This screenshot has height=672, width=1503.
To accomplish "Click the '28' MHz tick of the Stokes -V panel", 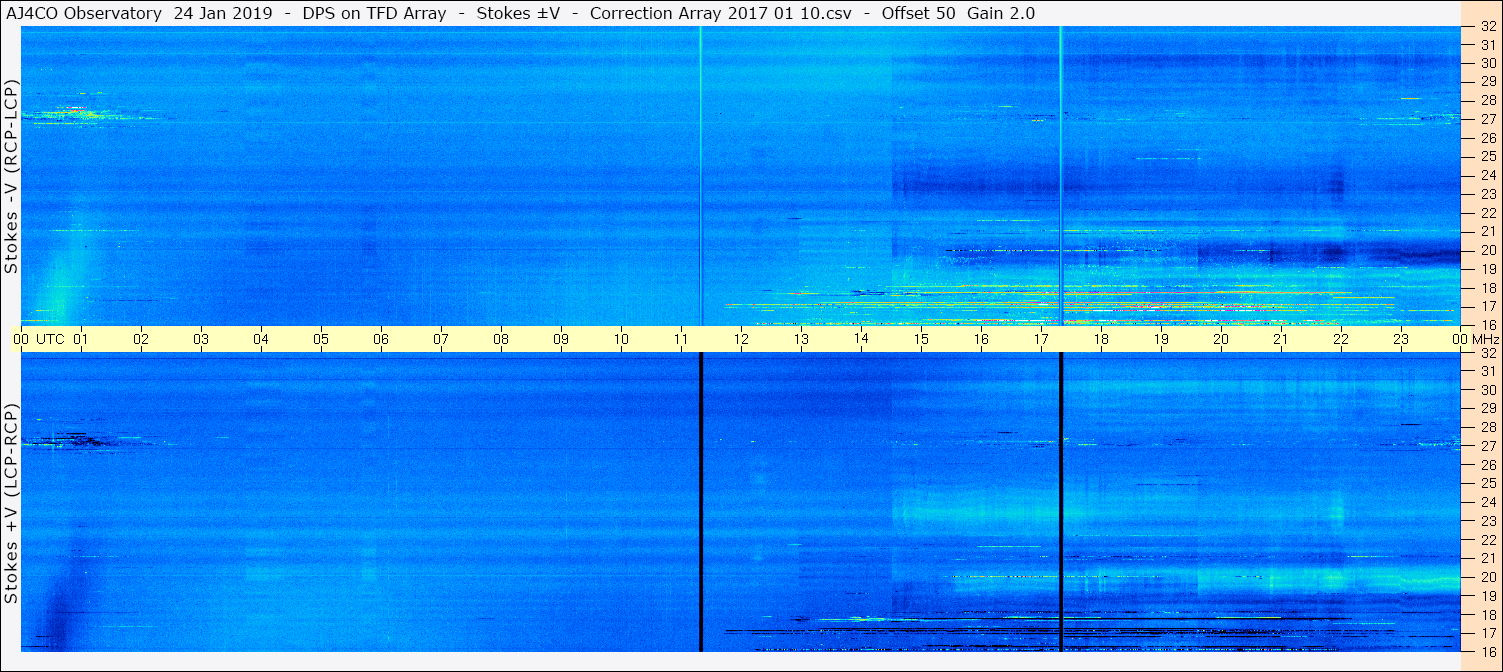I will pyautogui.click(x=1487, y=100).
